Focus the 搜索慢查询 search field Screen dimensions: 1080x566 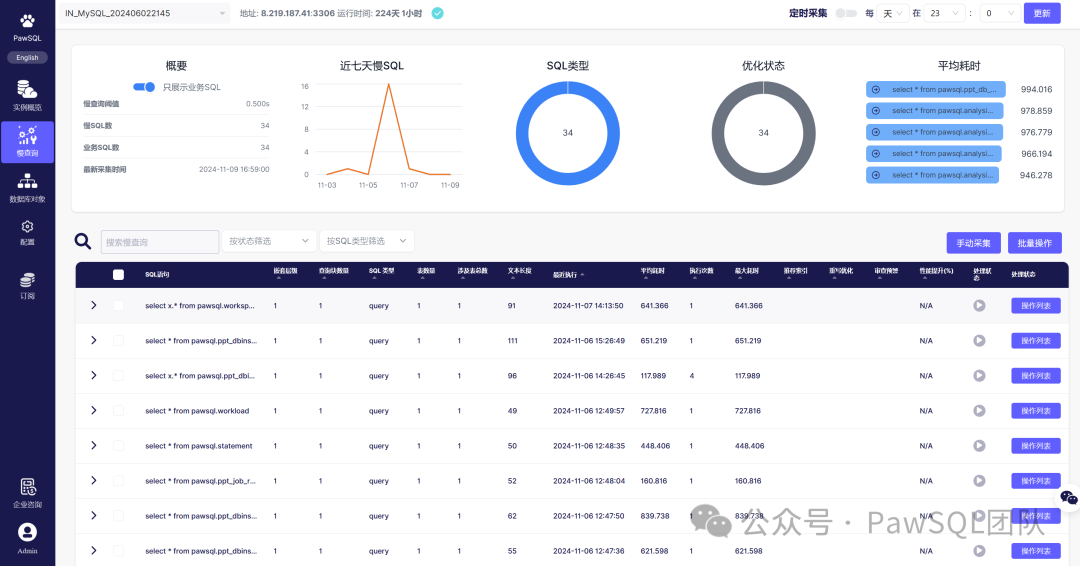tap(160, 242)
